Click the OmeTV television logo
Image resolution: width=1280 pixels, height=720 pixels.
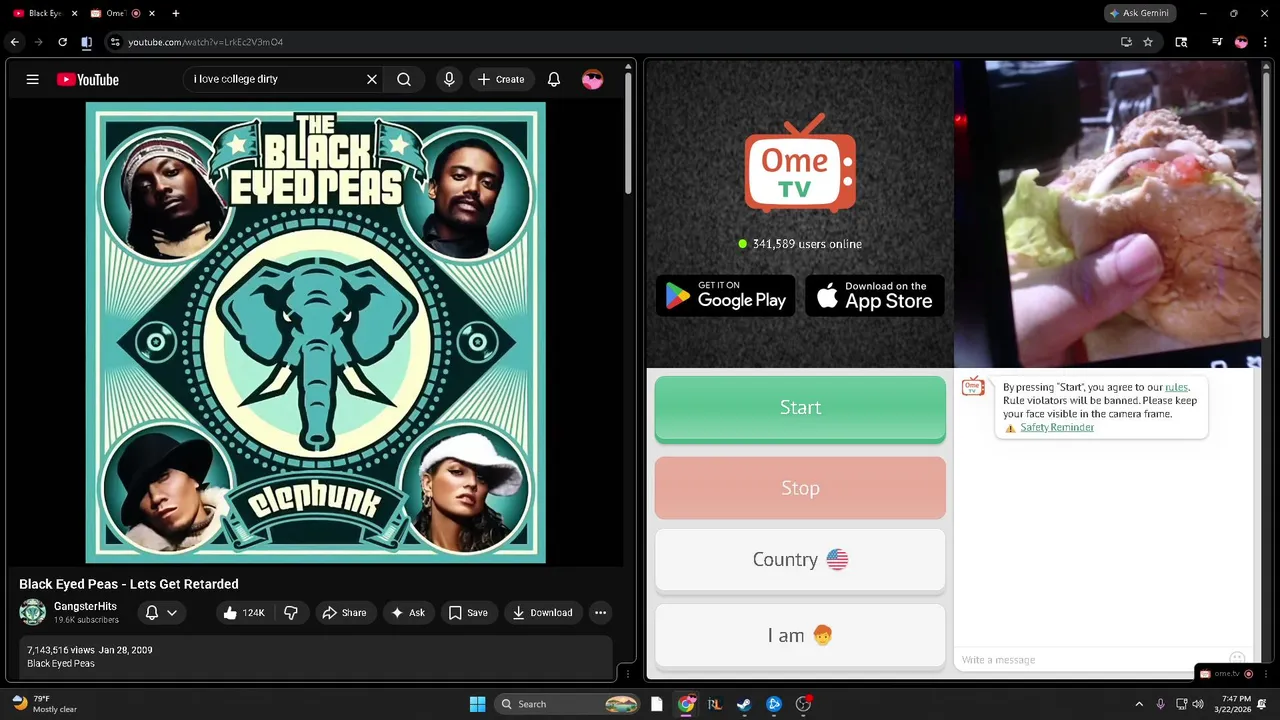800,165
